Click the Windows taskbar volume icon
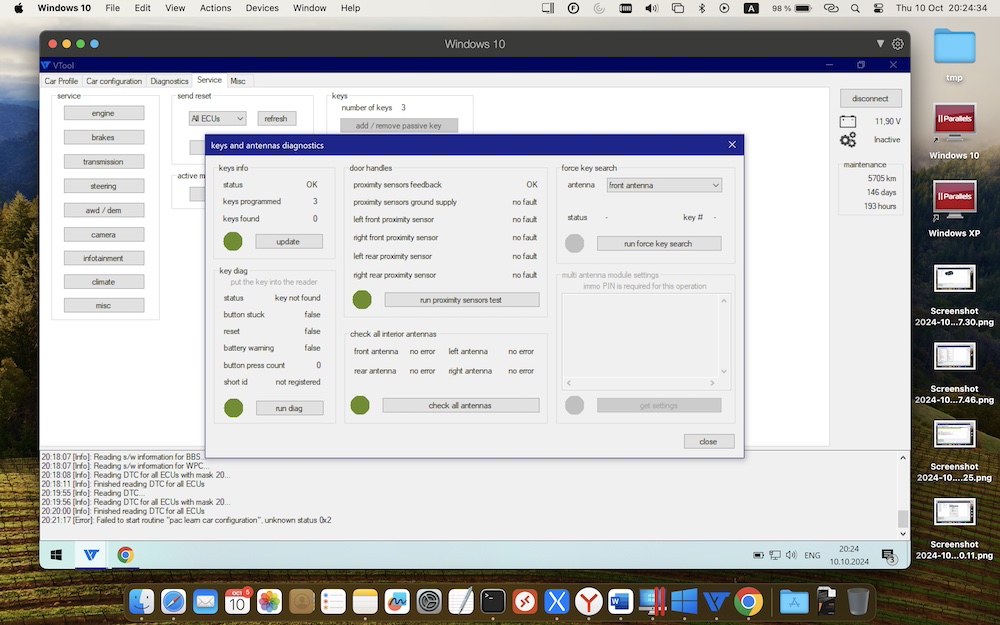Viewport: 1000px width, 625px height. [790, 555]
